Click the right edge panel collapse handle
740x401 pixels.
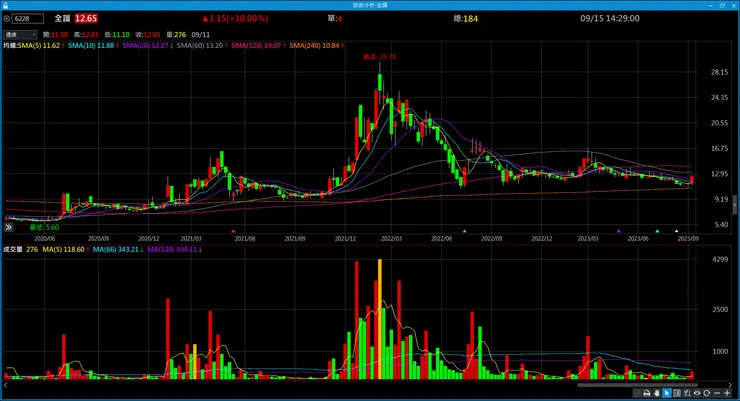tap(735, 204)
